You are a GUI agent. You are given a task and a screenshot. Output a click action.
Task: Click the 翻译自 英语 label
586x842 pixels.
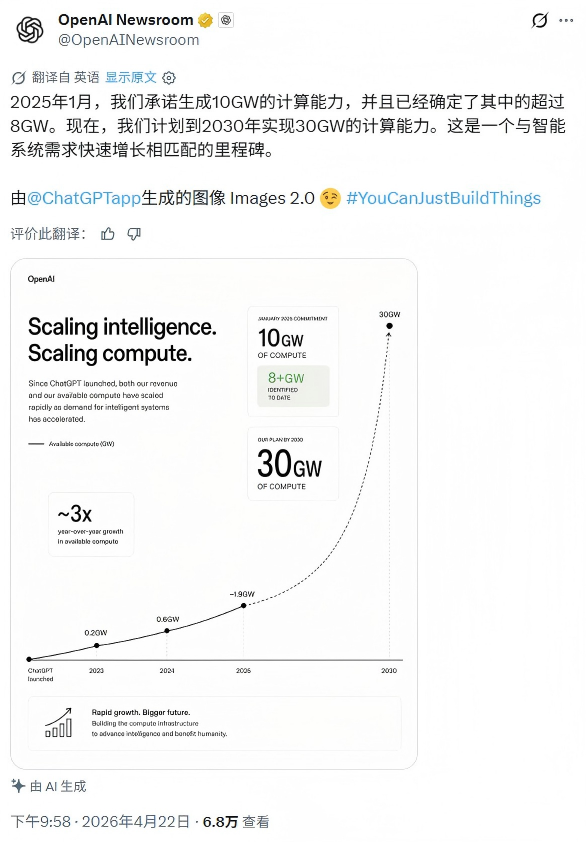tap(66, 77)
